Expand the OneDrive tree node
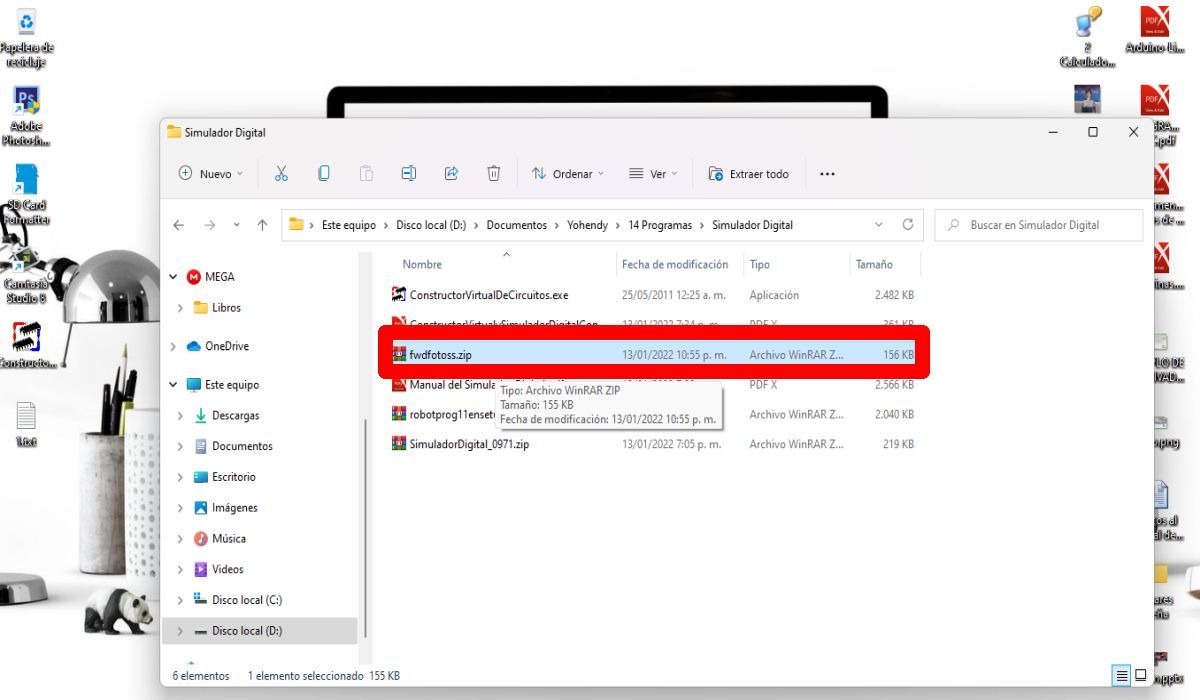The image size is (1200, 700). 173,346
